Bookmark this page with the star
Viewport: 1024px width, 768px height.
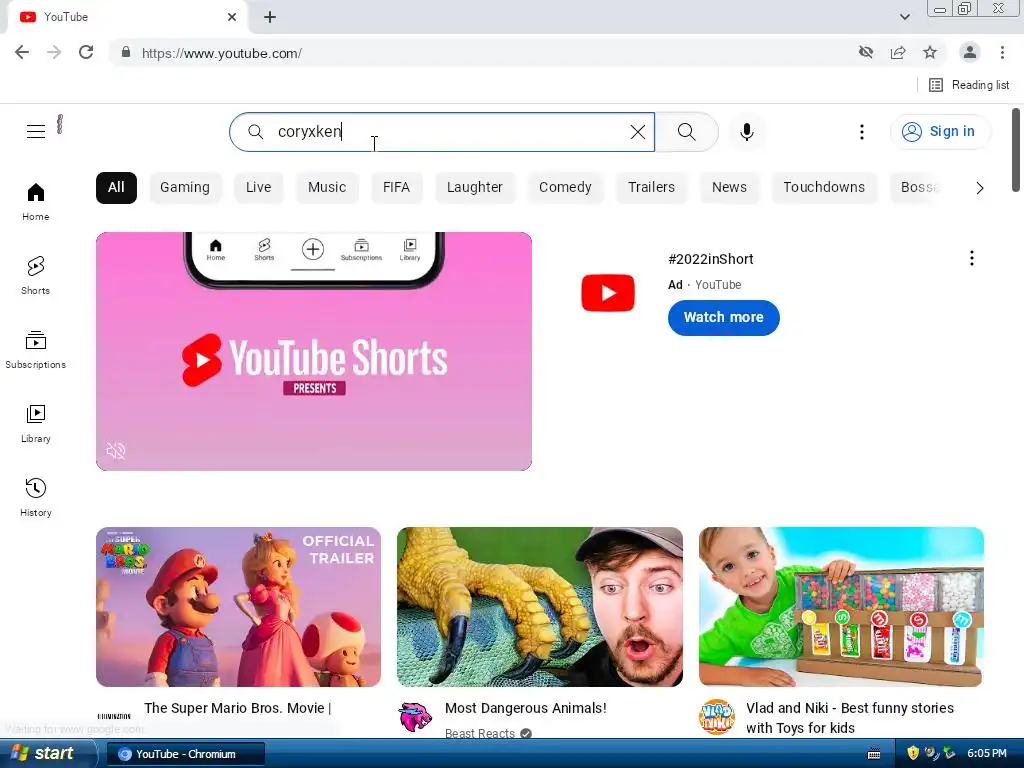coord(930,52)
